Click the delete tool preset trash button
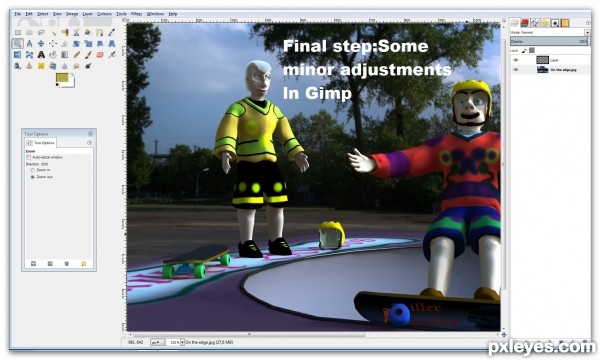This screenshot has width=600, height=360. [67, 264]
